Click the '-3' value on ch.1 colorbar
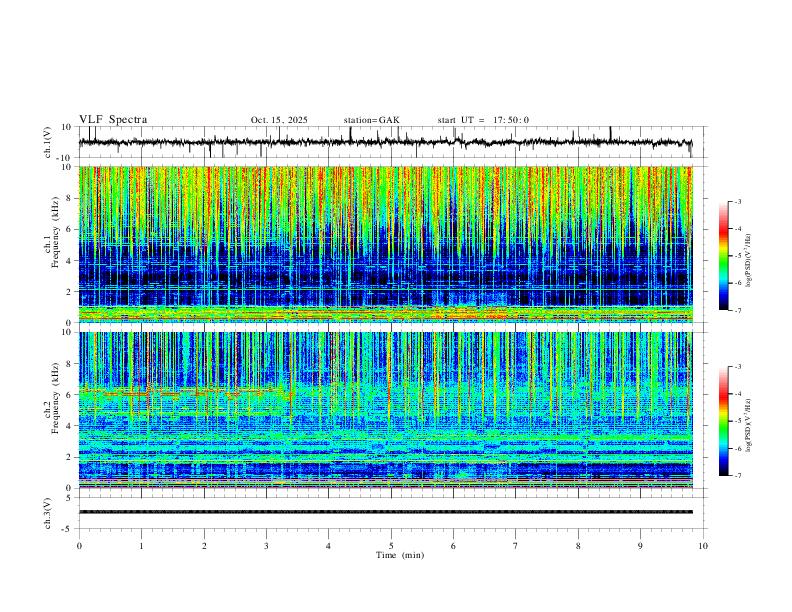This screenshot has height=612, width=792. point(737,201)
